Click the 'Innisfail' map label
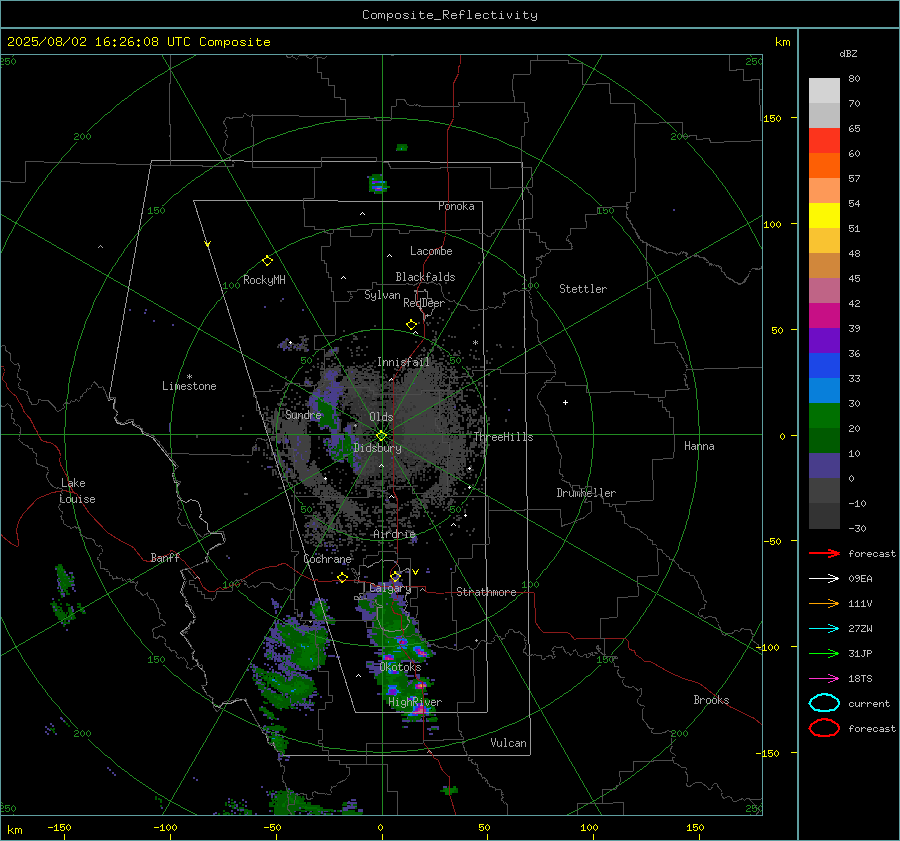900x841 pixels. [x=403, y=362]
